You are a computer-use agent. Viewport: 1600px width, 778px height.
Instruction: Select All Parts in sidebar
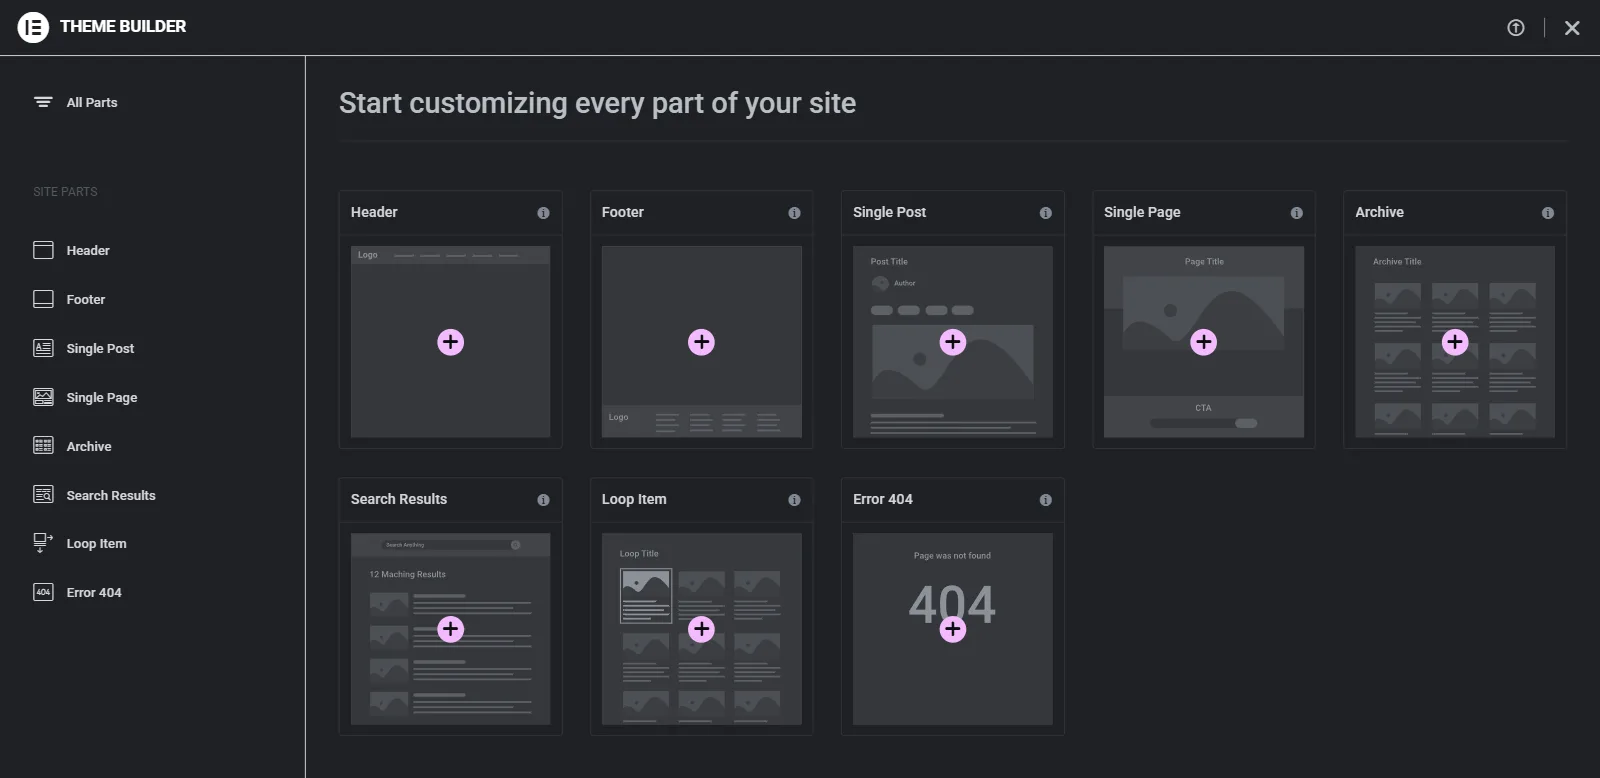(x=92, y=102)
